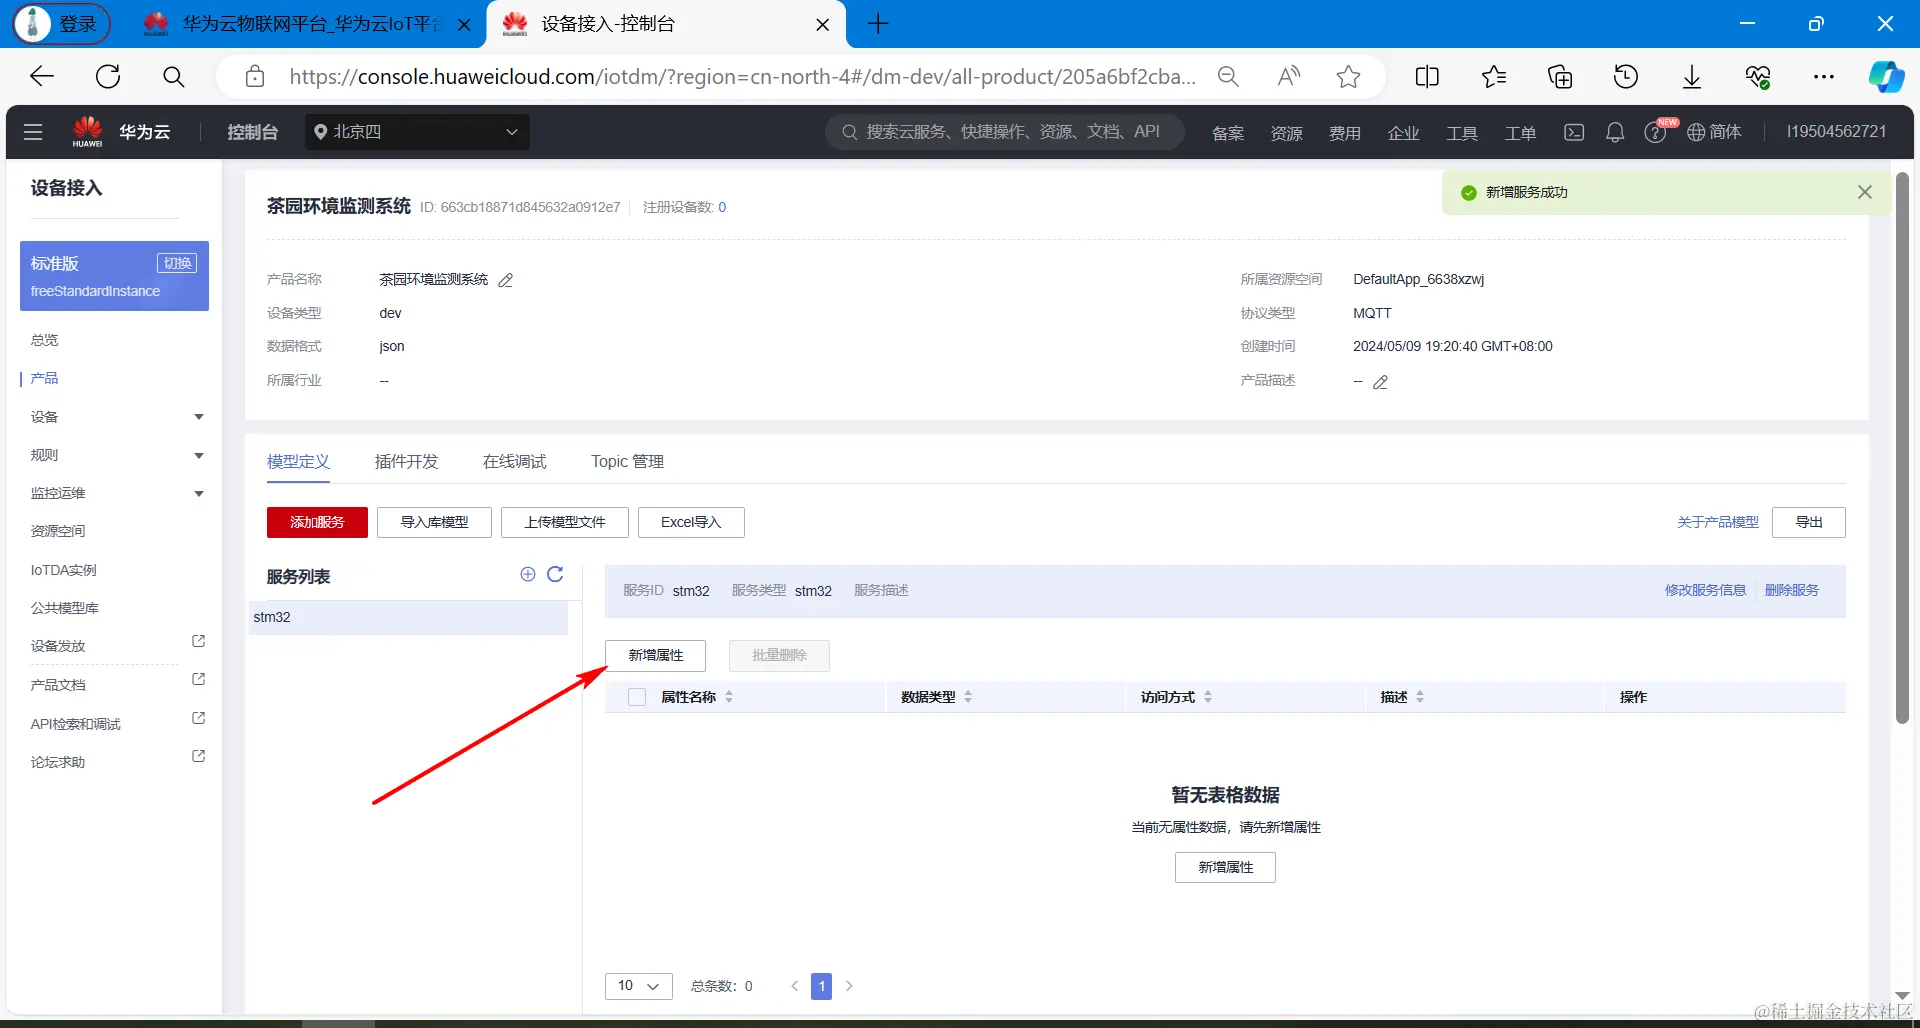Click Excel导入 button

691,522
